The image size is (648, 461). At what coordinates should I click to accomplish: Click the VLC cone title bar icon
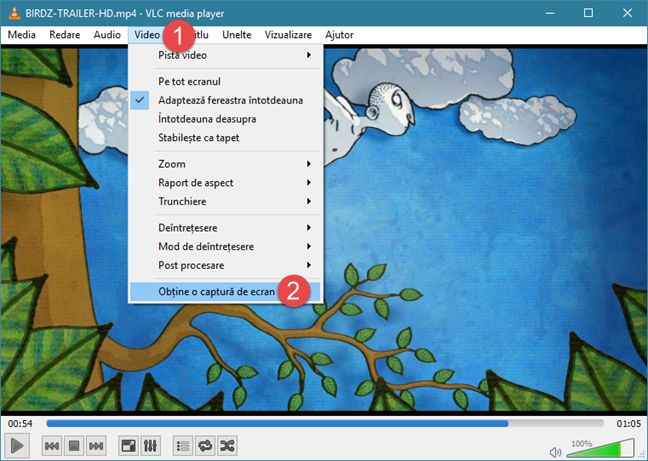pyautogui.click(x=14, y=13)
